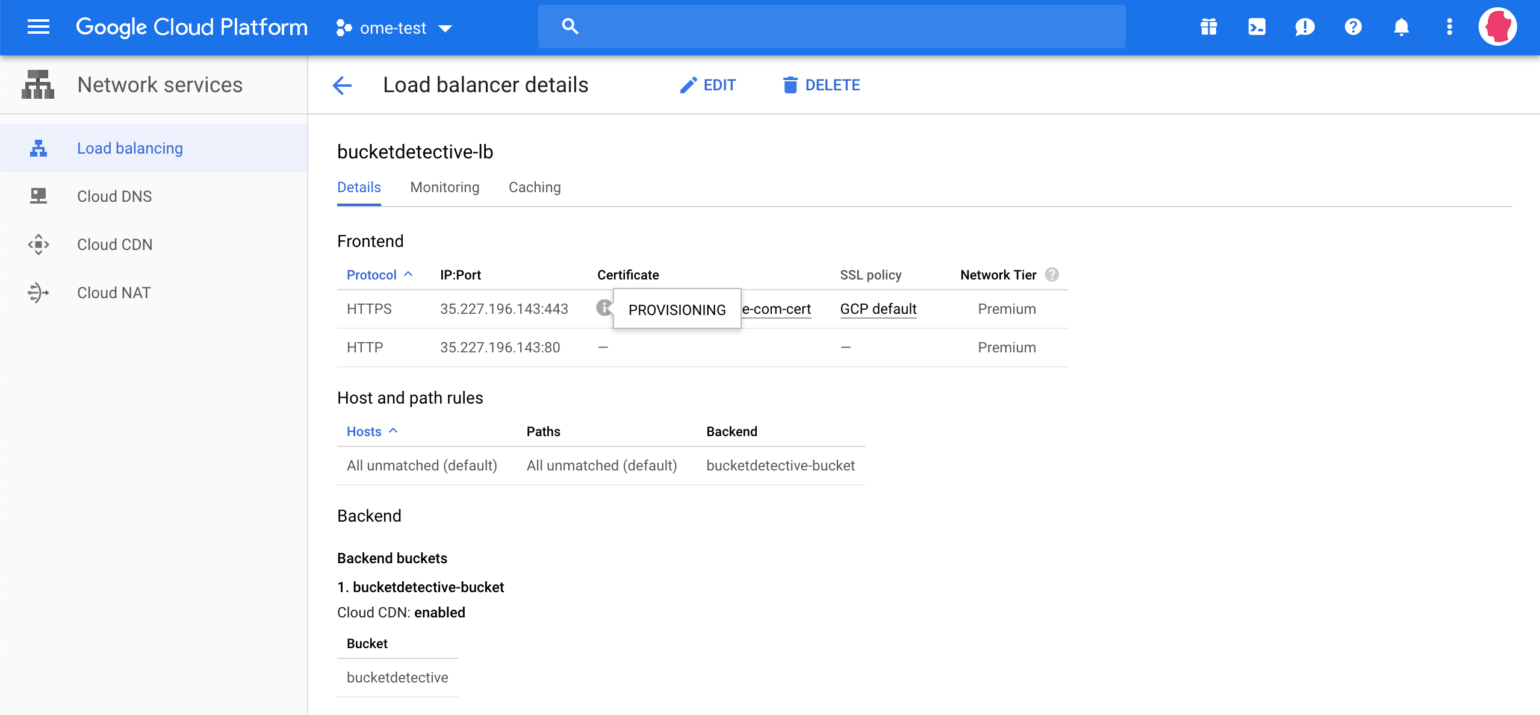Go back using the back arrow

[342, 86]
